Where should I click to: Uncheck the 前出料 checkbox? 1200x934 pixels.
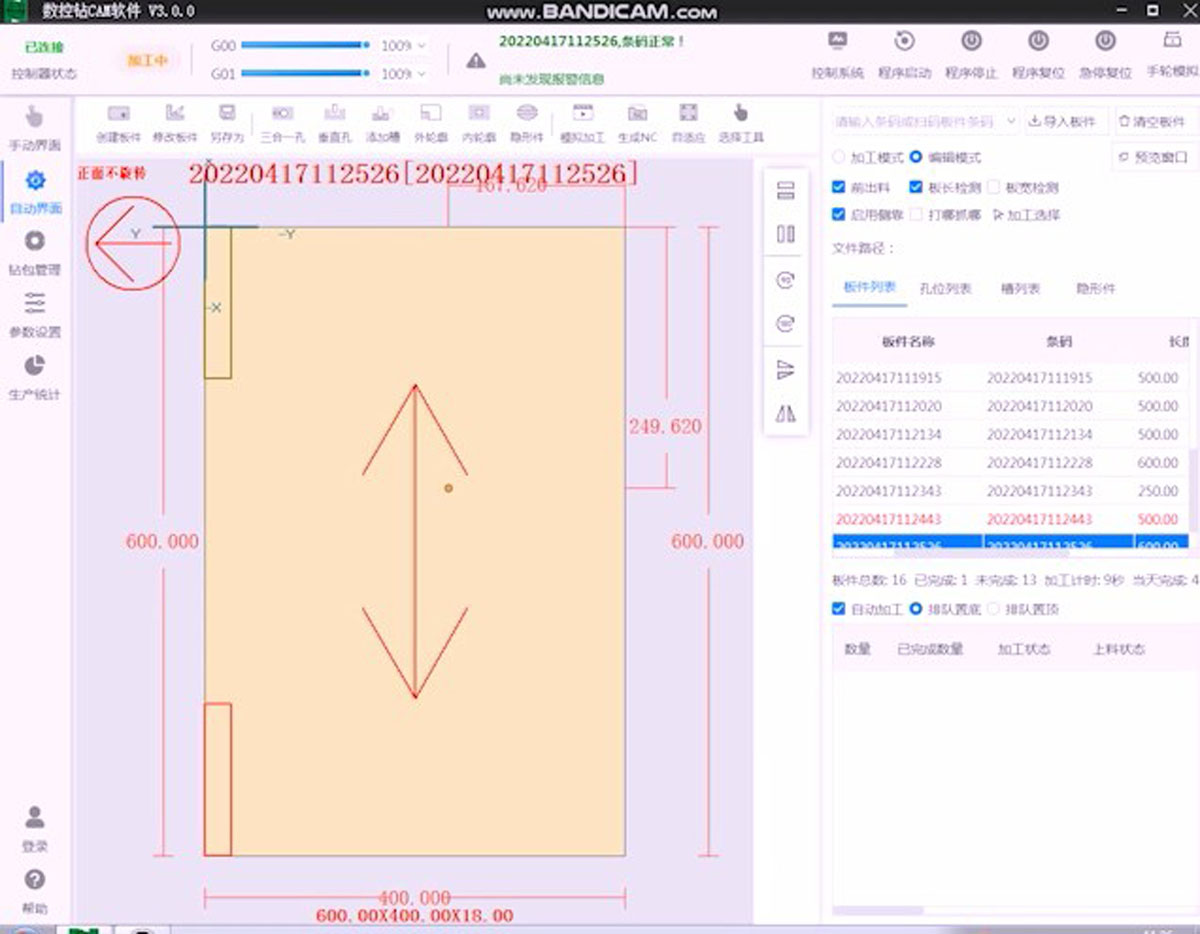tap(839, 187)
